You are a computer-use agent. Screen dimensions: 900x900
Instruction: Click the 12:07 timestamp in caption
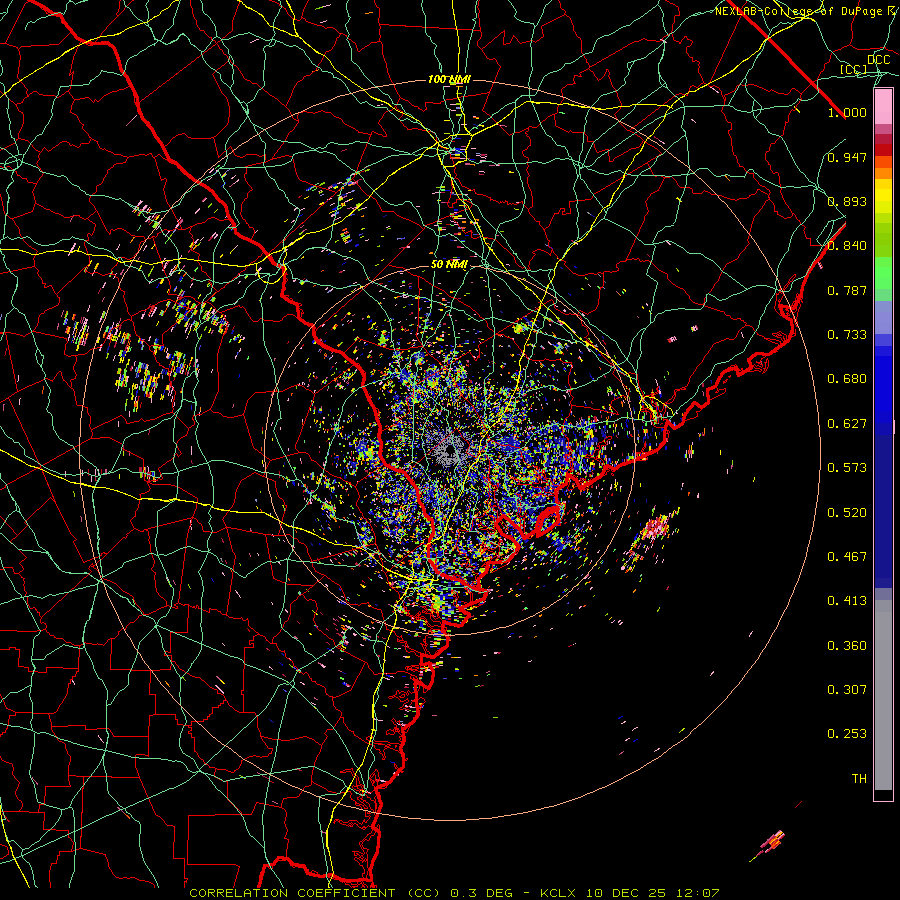tap(696, 893)
